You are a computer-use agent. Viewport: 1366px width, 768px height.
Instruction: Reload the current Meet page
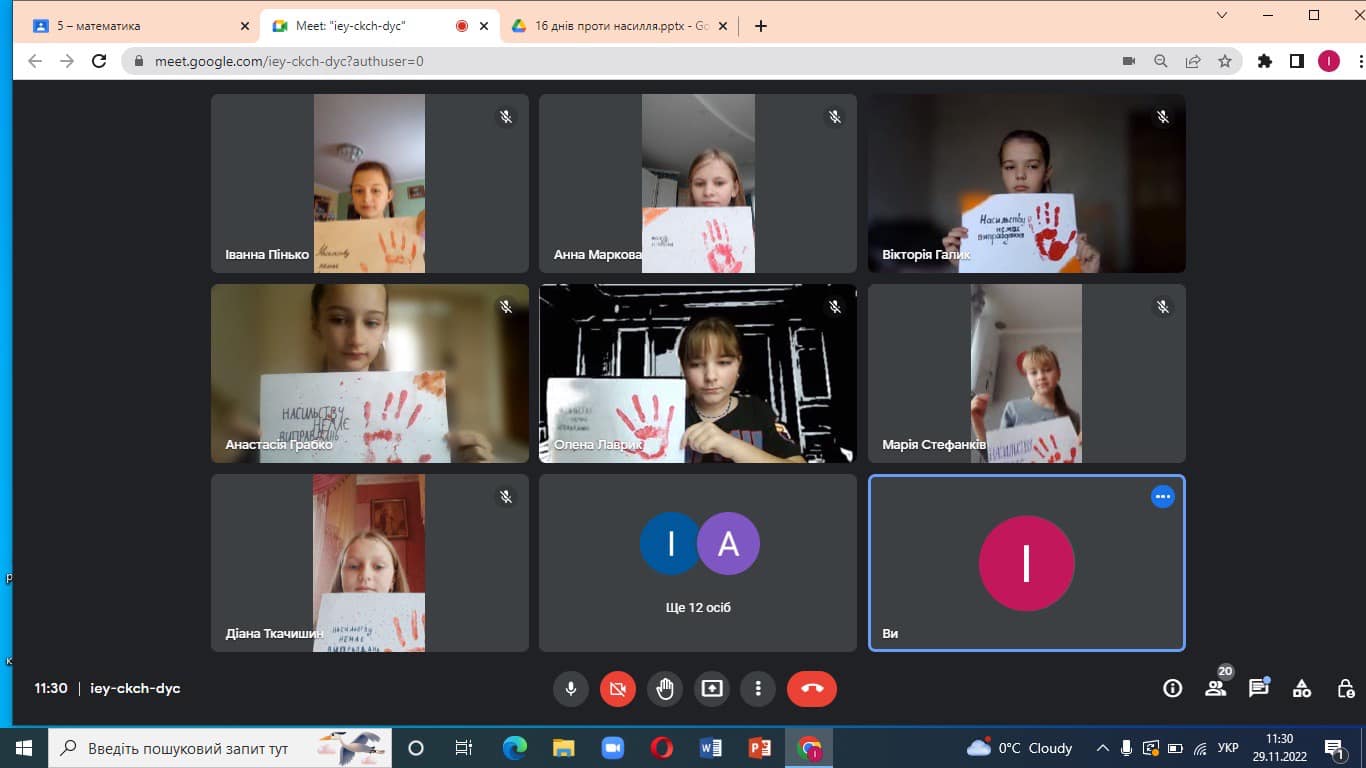[99, 61]
